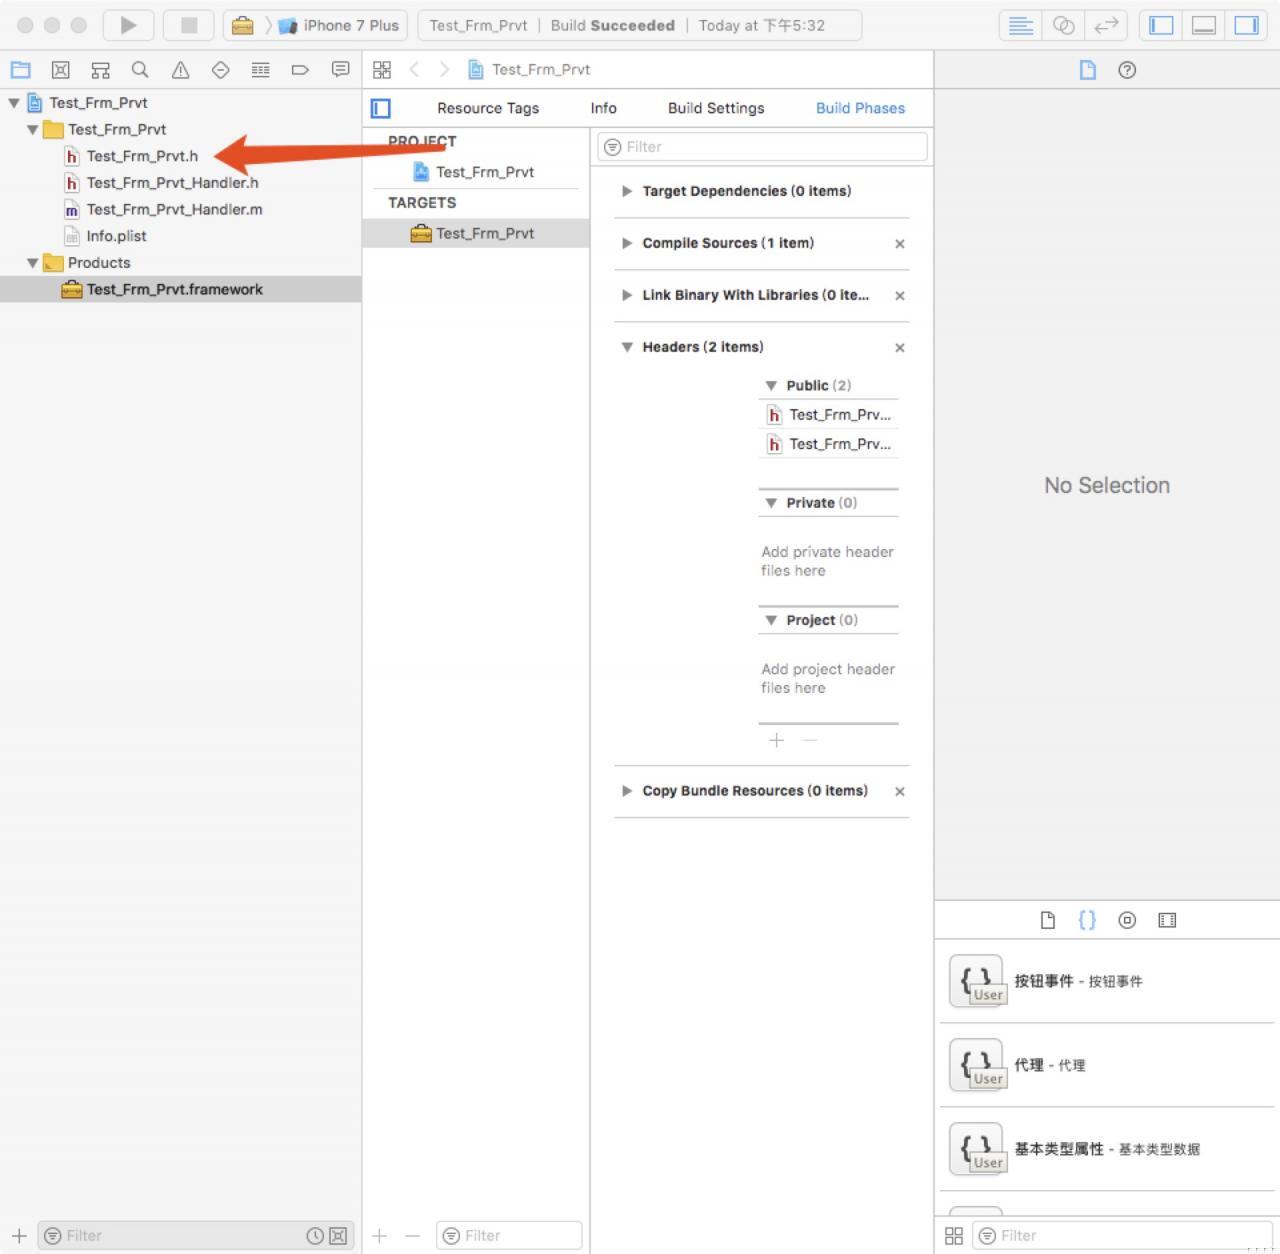Screen dimensions: 1280x1254
Task: Toggle the project and targets list sidebar
Action: click(381, 108)
